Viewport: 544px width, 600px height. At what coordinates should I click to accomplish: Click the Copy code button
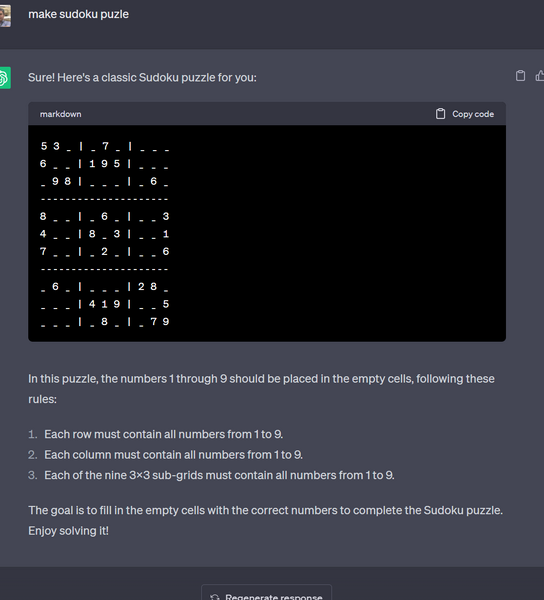[x=465, y=114]
